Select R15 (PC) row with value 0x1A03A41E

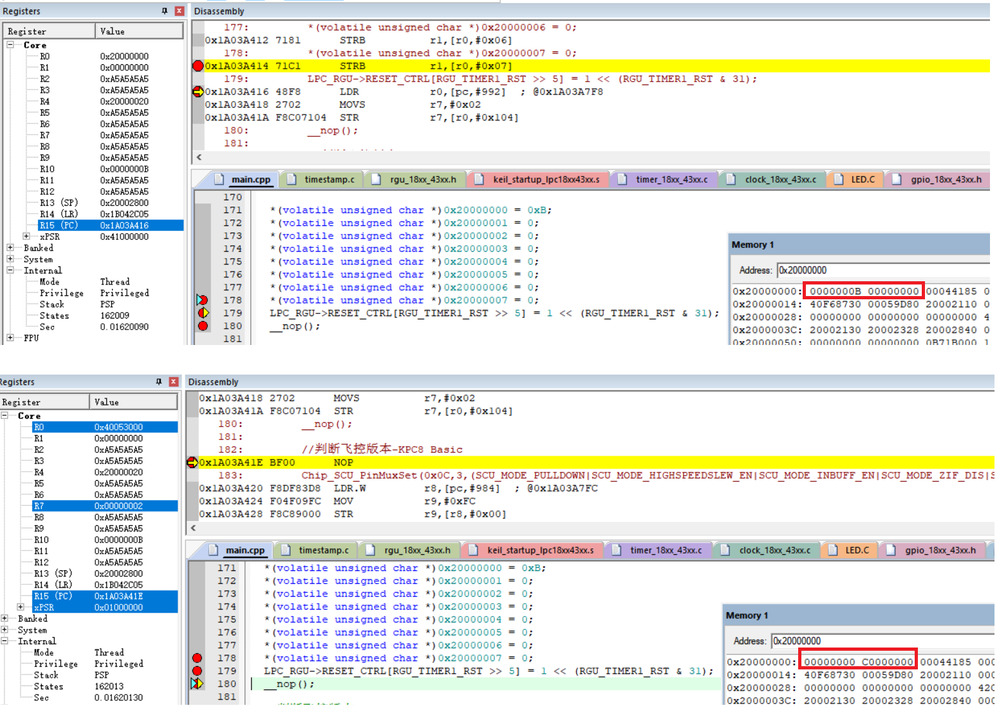[104, 596]
